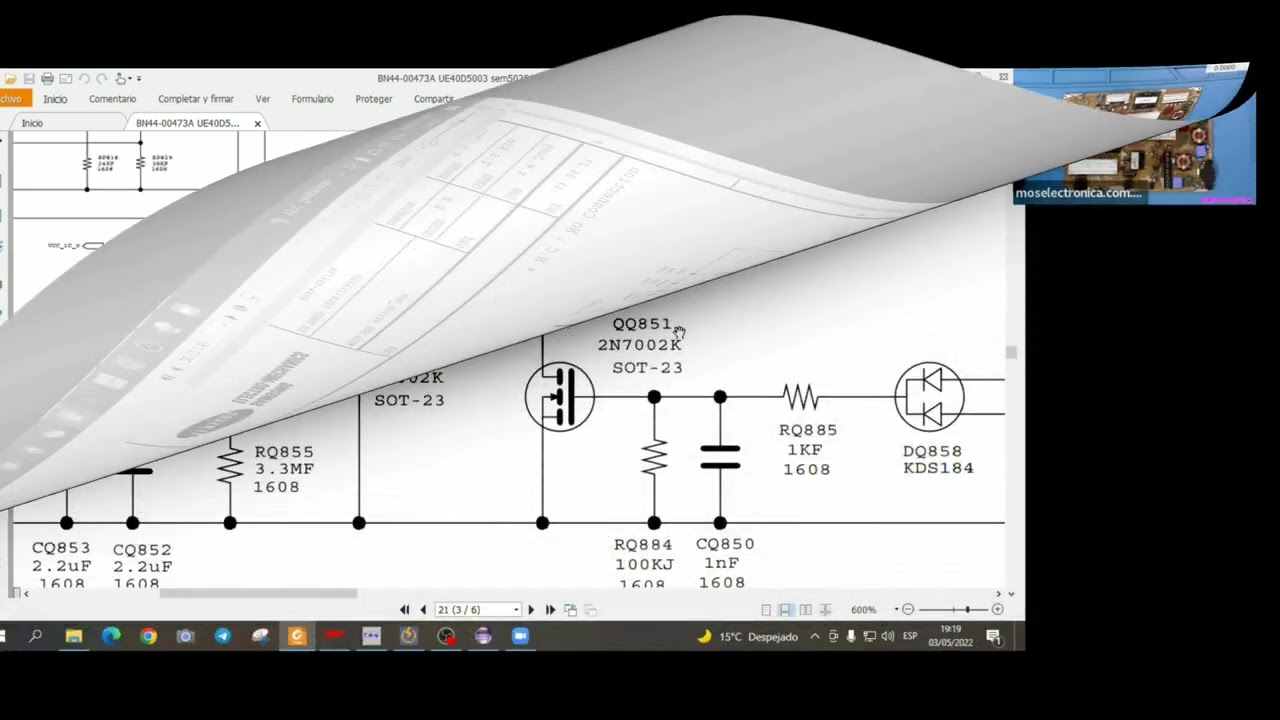
Task: Open the page number dropdown
Action: [x=516, y=609]
